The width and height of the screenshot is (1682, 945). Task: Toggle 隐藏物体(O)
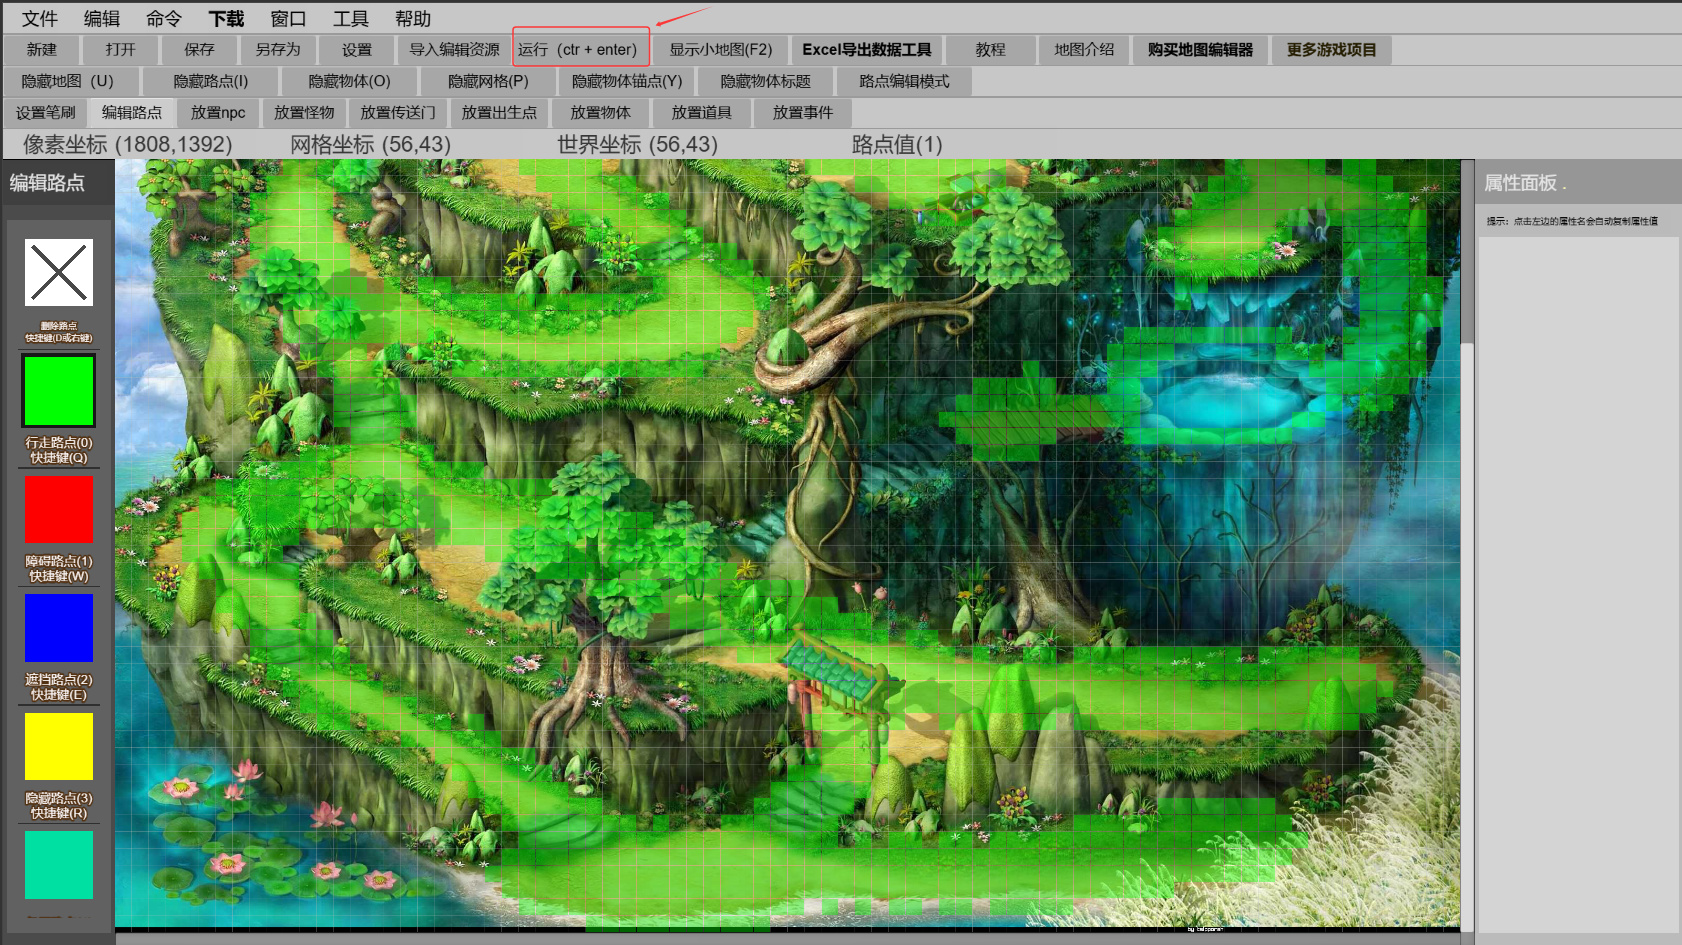point(349,81)
